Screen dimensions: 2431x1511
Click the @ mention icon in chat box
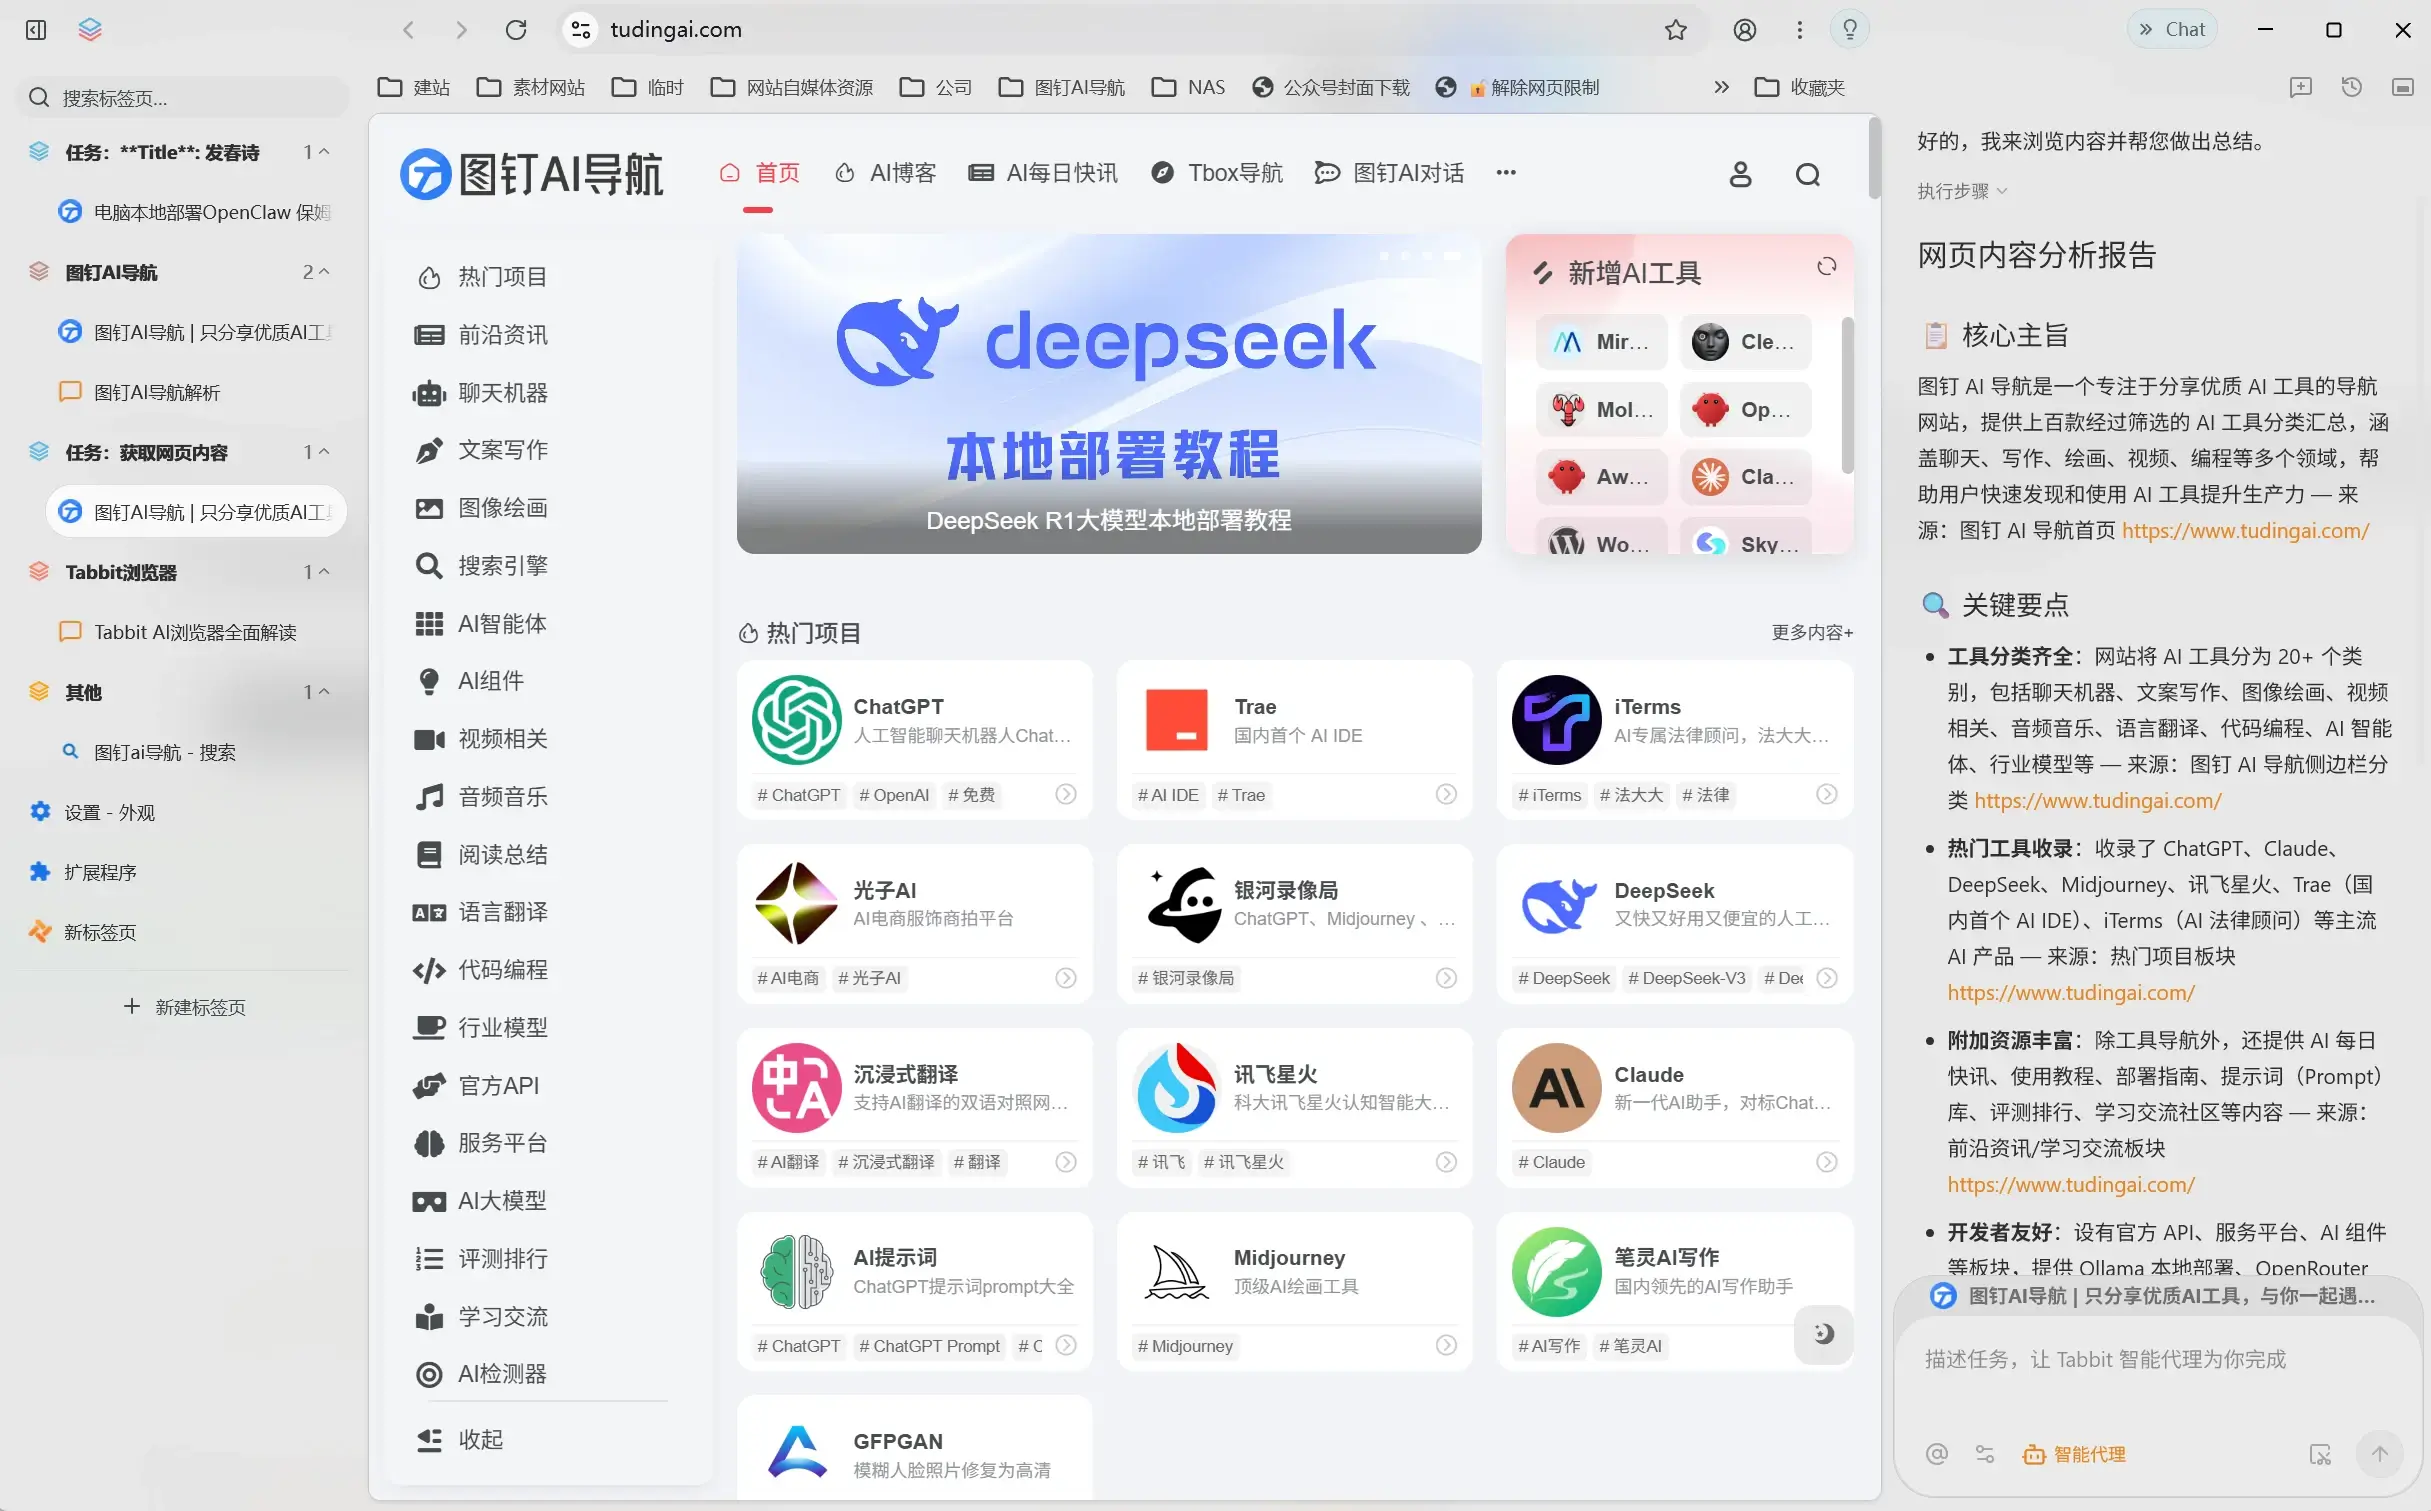(1937, 1454)
